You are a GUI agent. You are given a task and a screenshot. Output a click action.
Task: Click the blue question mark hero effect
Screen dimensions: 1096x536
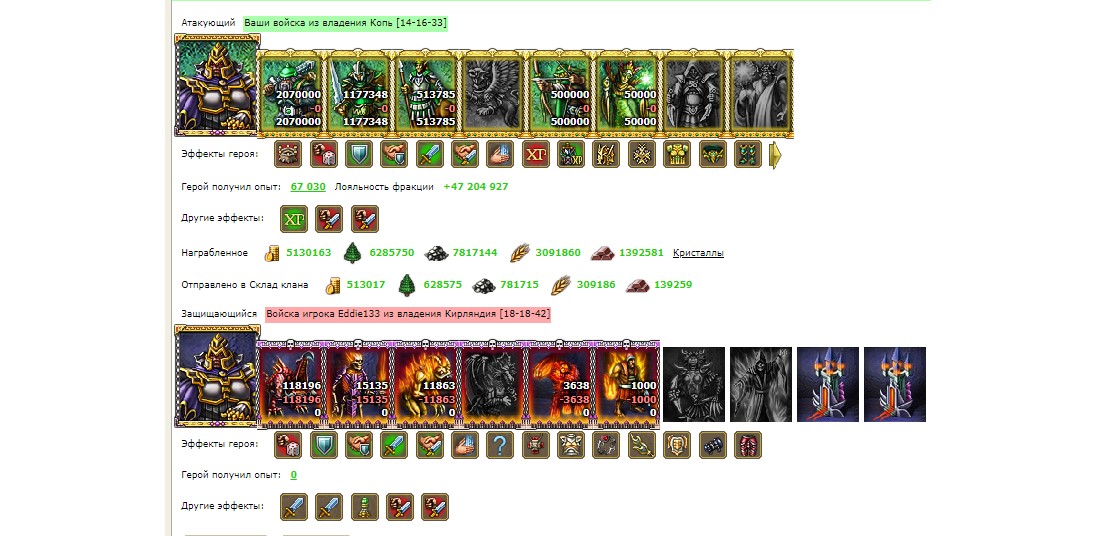[x=500, y=444]
